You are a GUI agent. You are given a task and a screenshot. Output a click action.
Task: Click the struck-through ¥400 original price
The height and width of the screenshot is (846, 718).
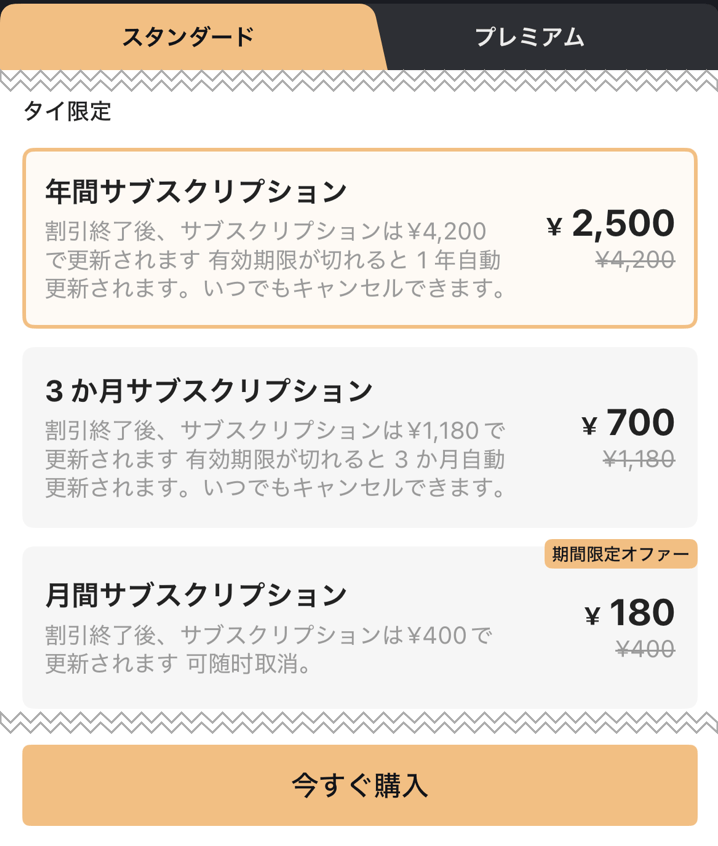645,649
